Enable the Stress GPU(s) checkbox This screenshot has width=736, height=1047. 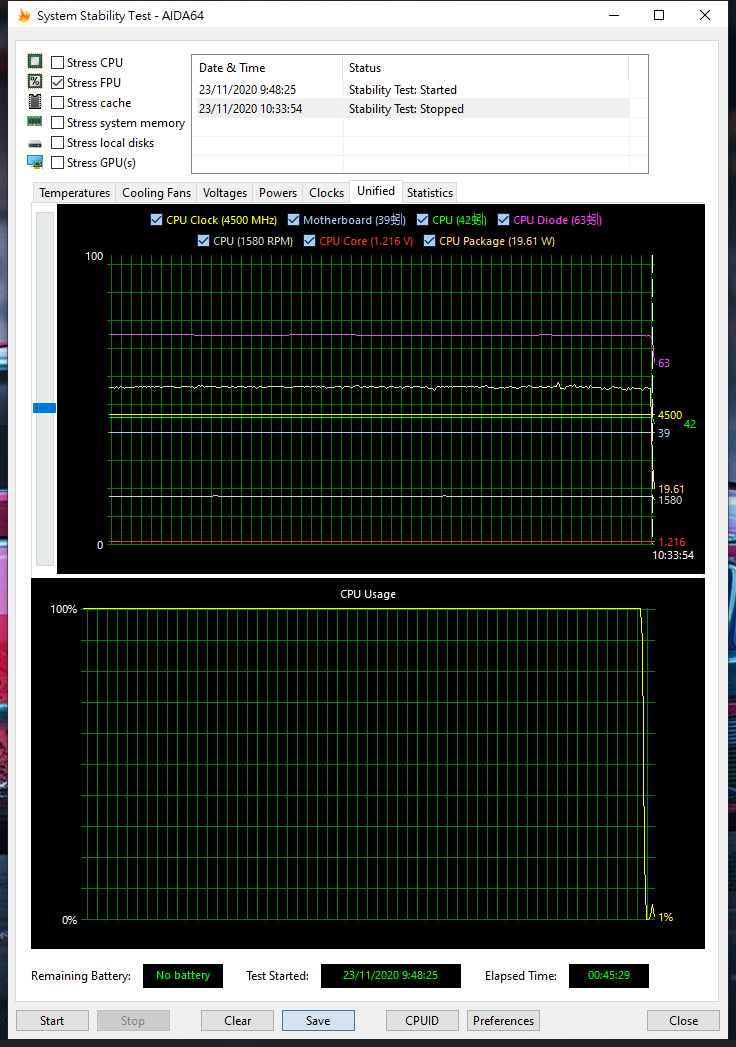point(57,162)
